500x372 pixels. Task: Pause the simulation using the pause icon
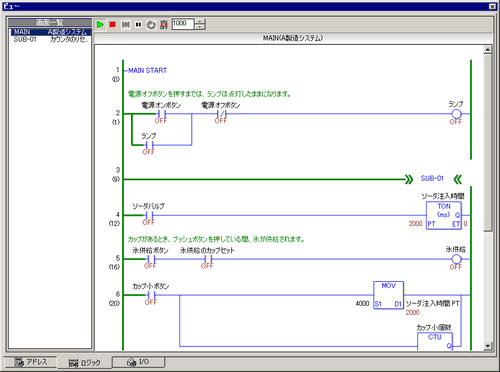click(x=138, y=25)
